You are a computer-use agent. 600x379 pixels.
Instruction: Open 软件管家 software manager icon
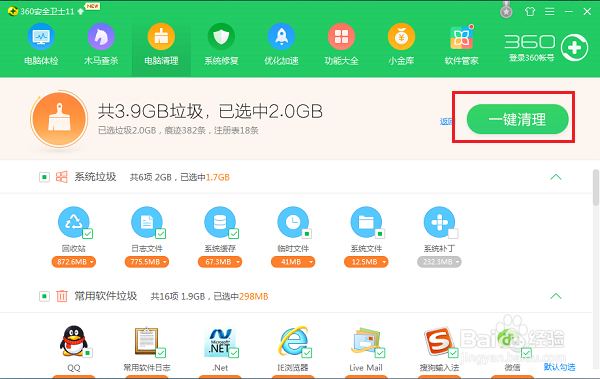click(x=461, y=38)
